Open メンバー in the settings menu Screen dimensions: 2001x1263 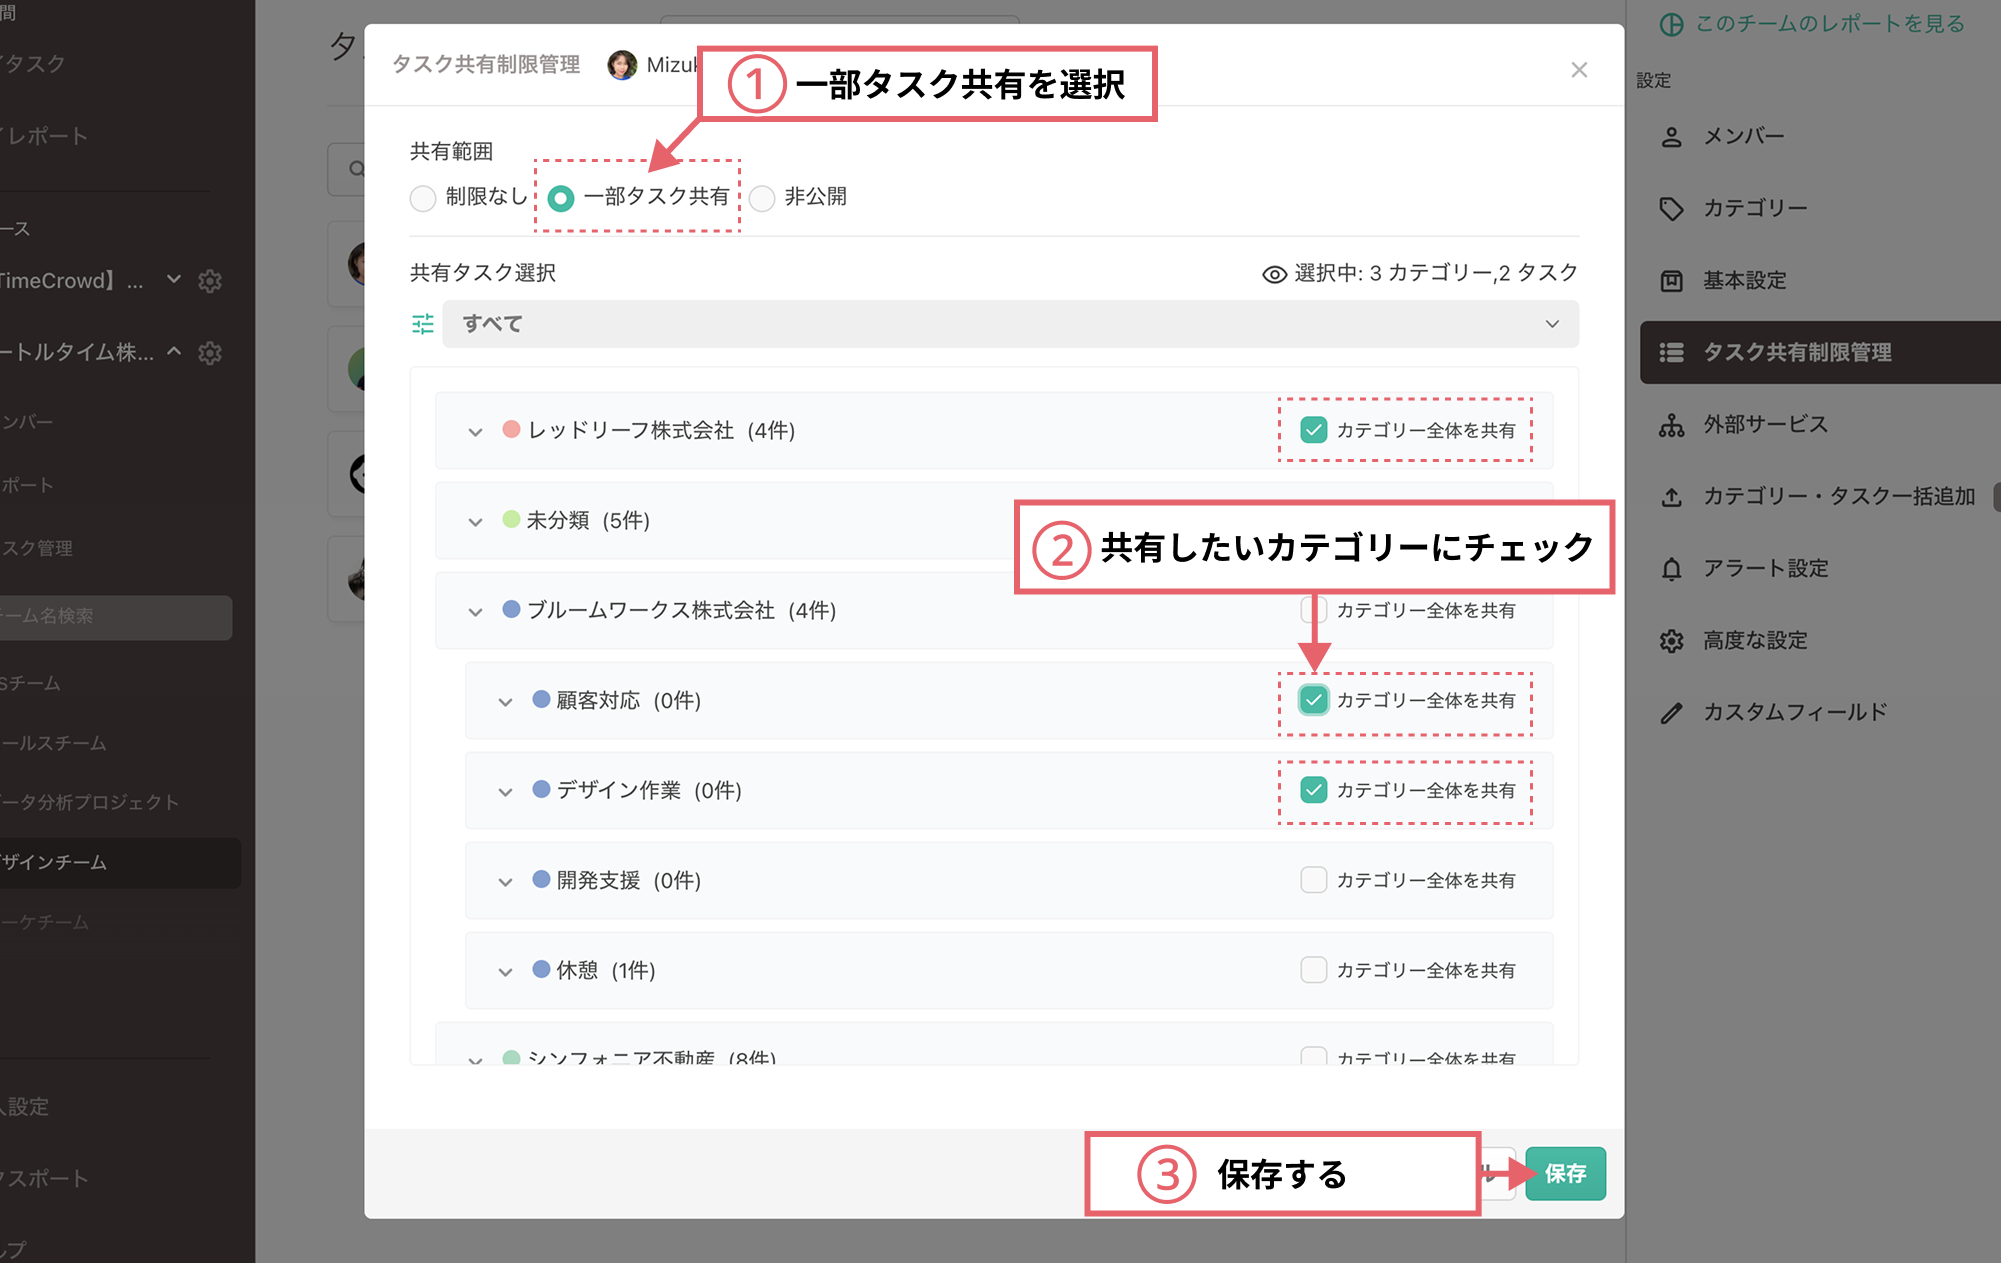coord(1743,137)
